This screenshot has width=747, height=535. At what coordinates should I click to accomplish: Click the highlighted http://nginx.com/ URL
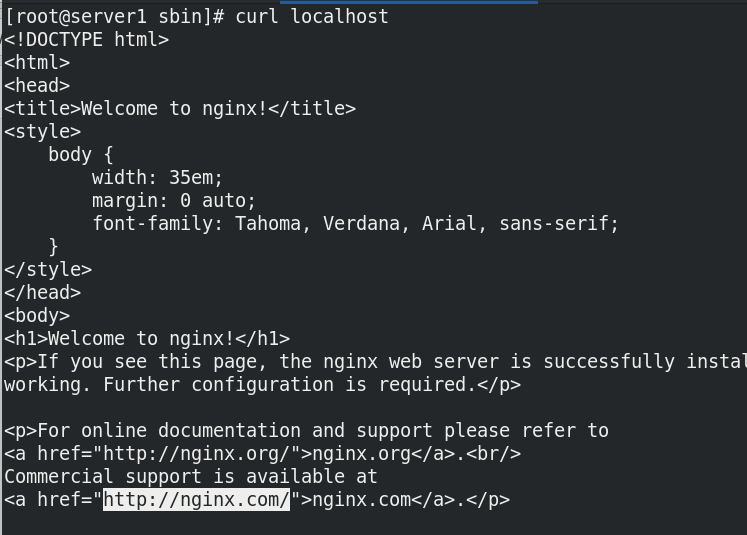point(196,500)
